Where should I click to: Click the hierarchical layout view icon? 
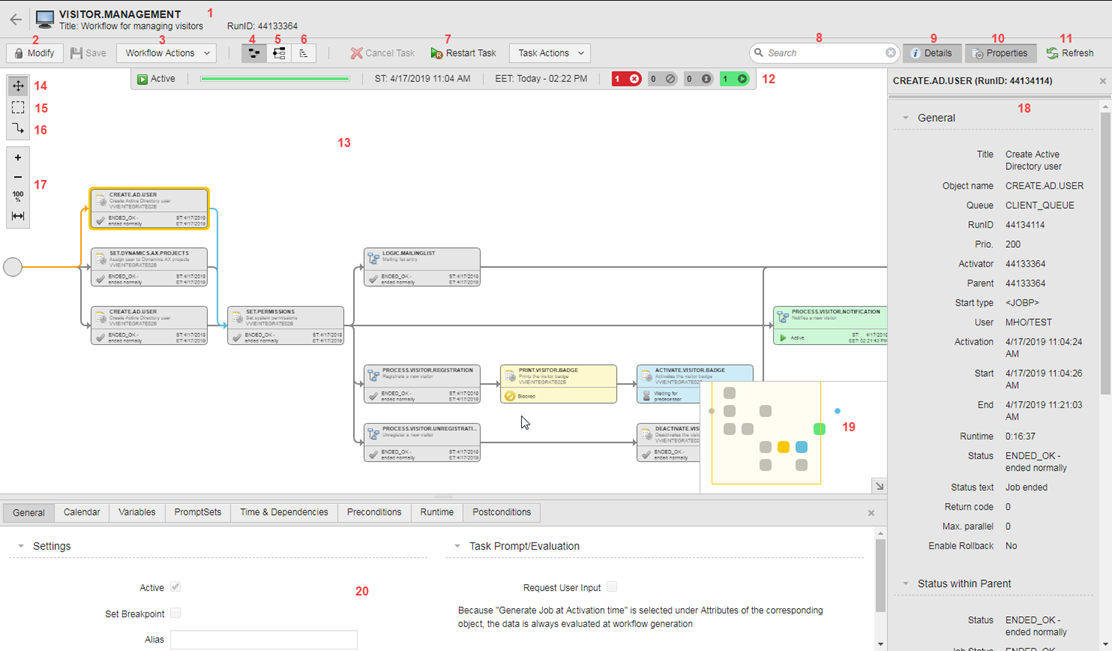(278, 52)
